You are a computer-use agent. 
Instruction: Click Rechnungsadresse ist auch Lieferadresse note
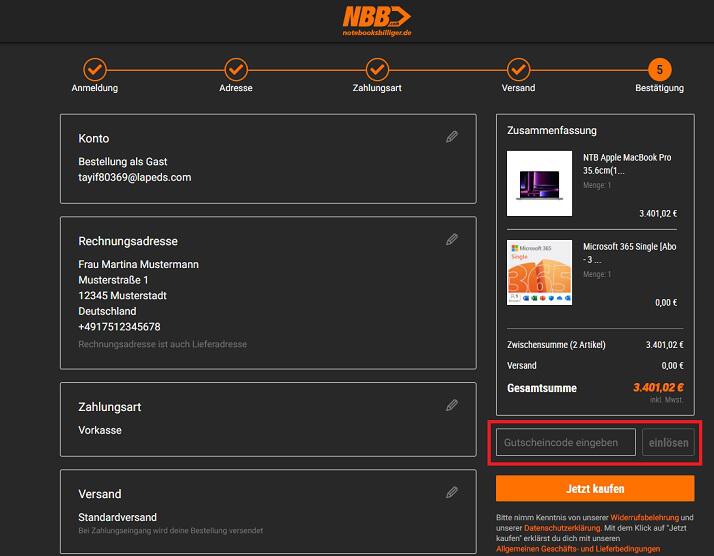[x=163, y=344]
